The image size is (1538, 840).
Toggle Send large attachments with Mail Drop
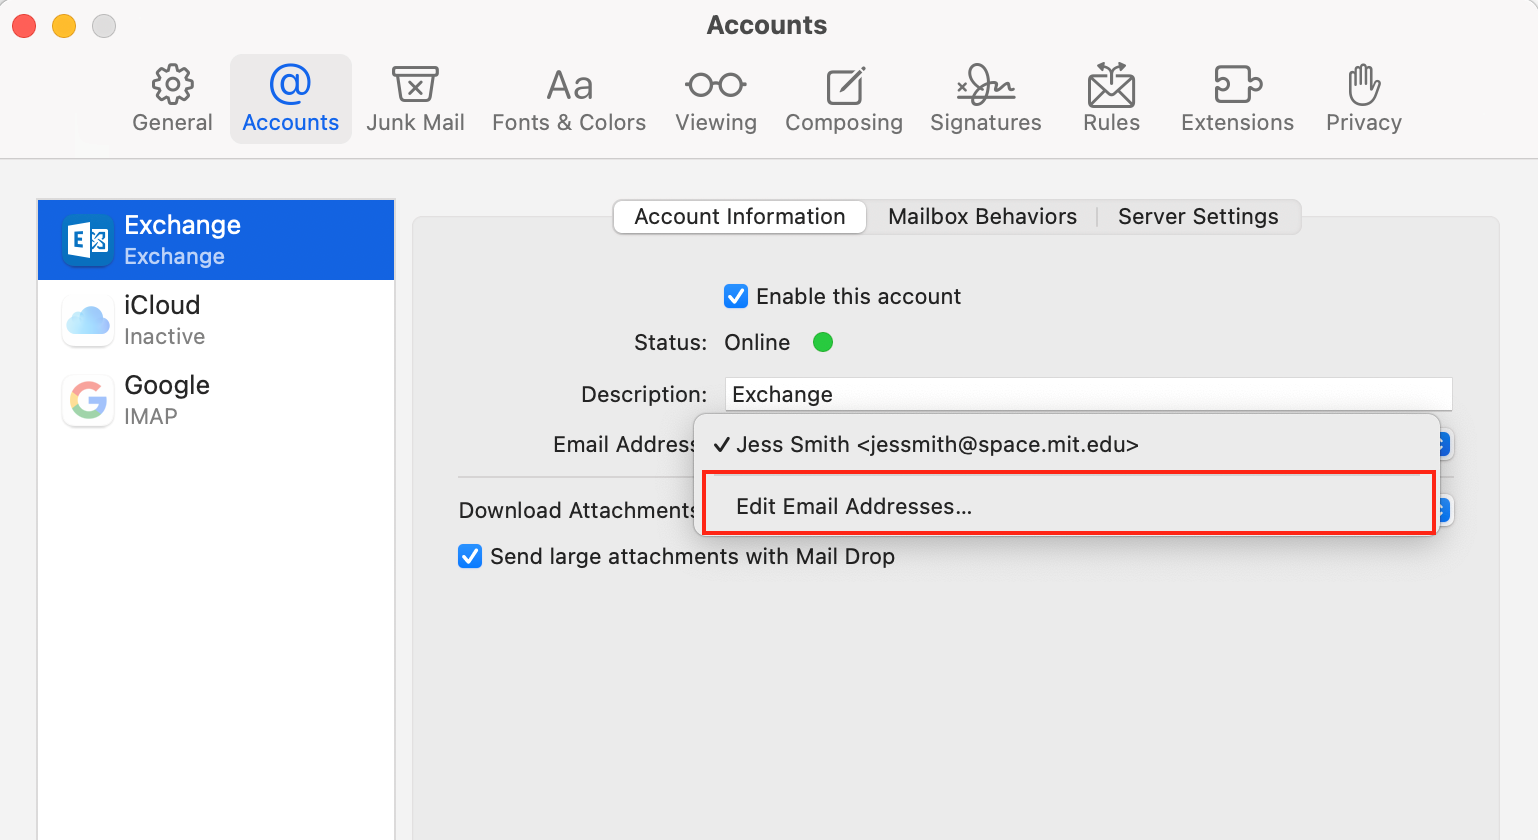pos(470,556)
